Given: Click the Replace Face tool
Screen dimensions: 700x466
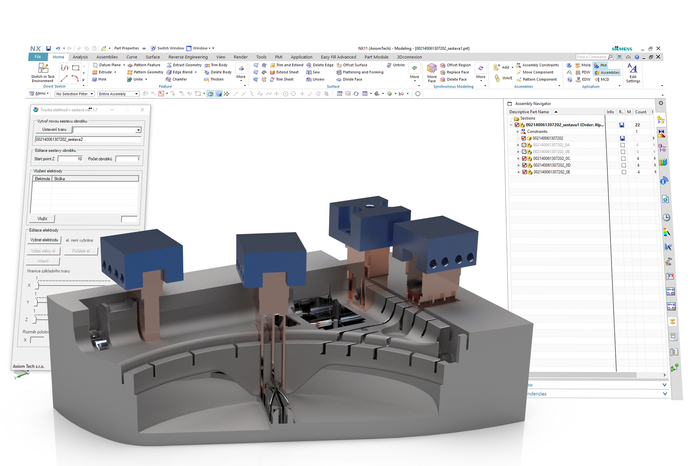Looking at the screenshot, I should click(x=454, y=72).
